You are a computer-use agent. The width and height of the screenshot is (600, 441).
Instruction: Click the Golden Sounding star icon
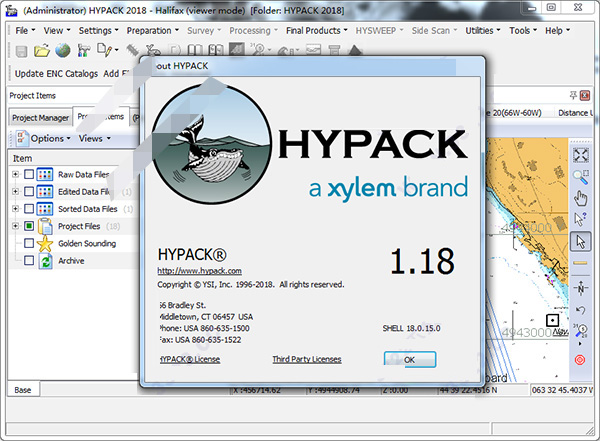click(x=45, y=243)
